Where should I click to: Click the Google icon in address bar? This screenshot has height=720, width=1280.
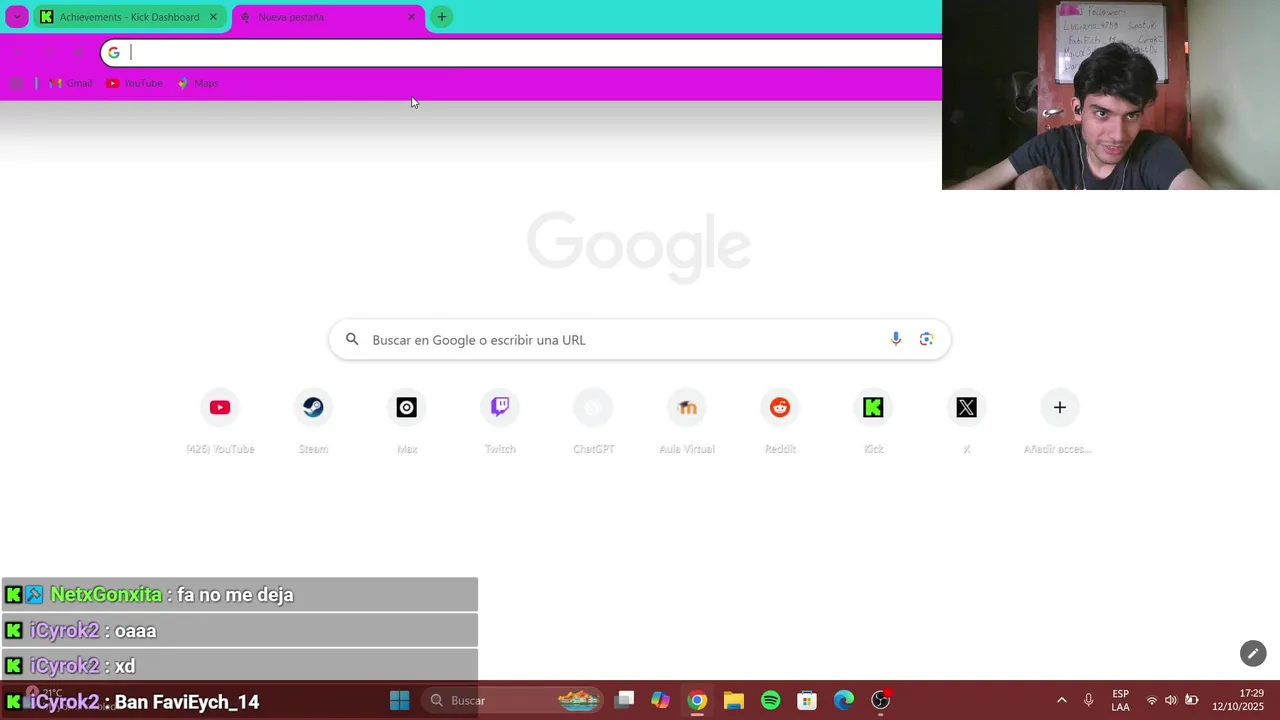114,53
